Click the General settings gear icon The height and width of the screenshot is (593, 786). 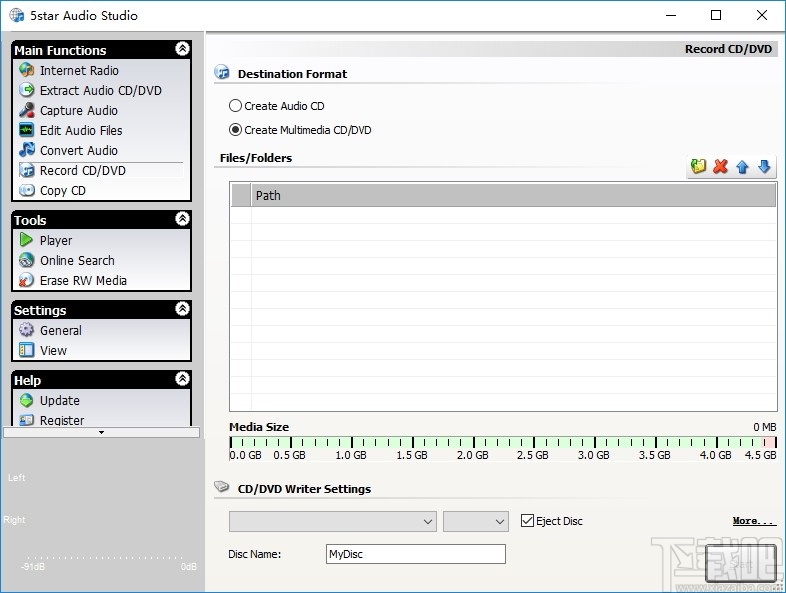pyautogui.click(x=27, y=330)
